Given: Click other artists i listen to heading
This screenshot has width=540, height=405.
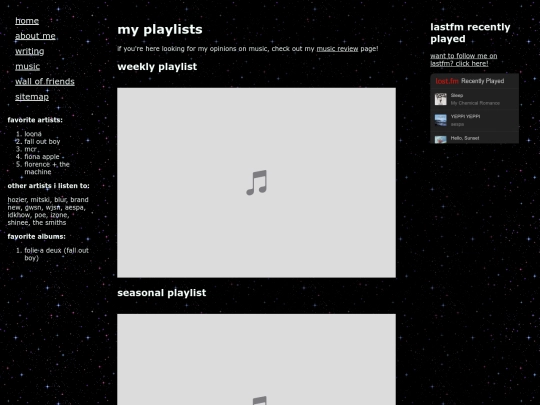Looking at the screenshot, I should 49,186.
